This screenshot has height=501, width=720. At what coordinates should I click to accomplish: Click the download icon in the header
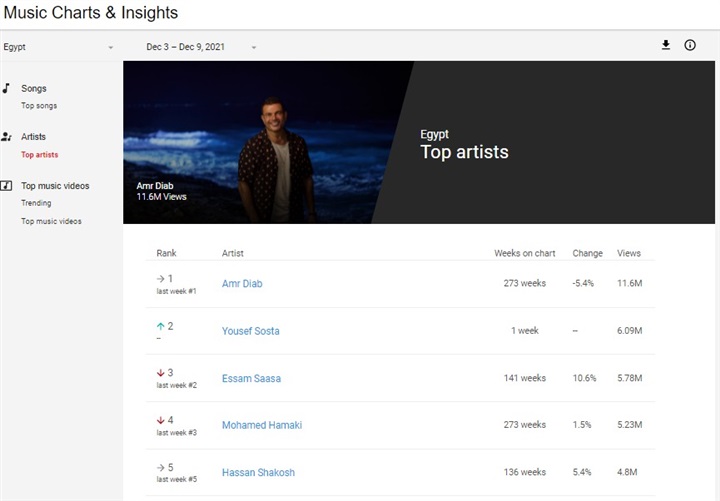[666, 45]
